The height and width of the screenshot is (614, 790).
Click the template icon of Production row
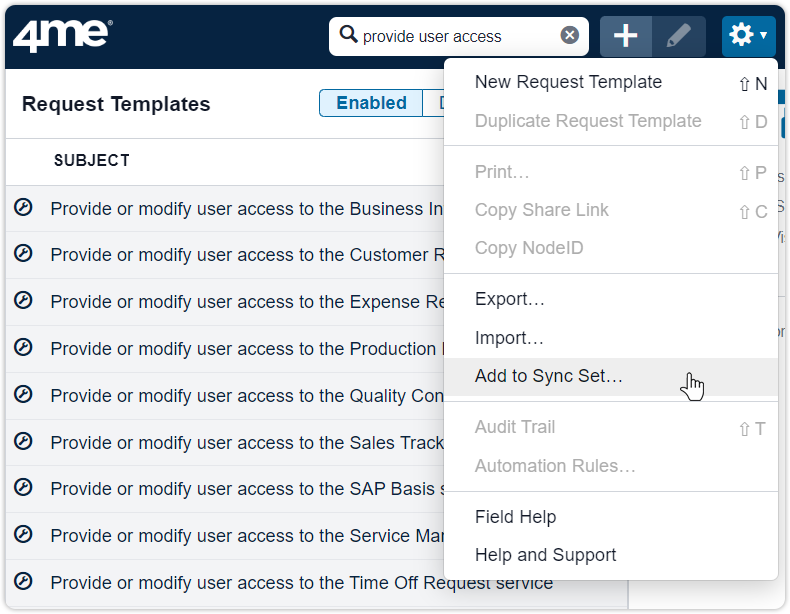[23, 347]
